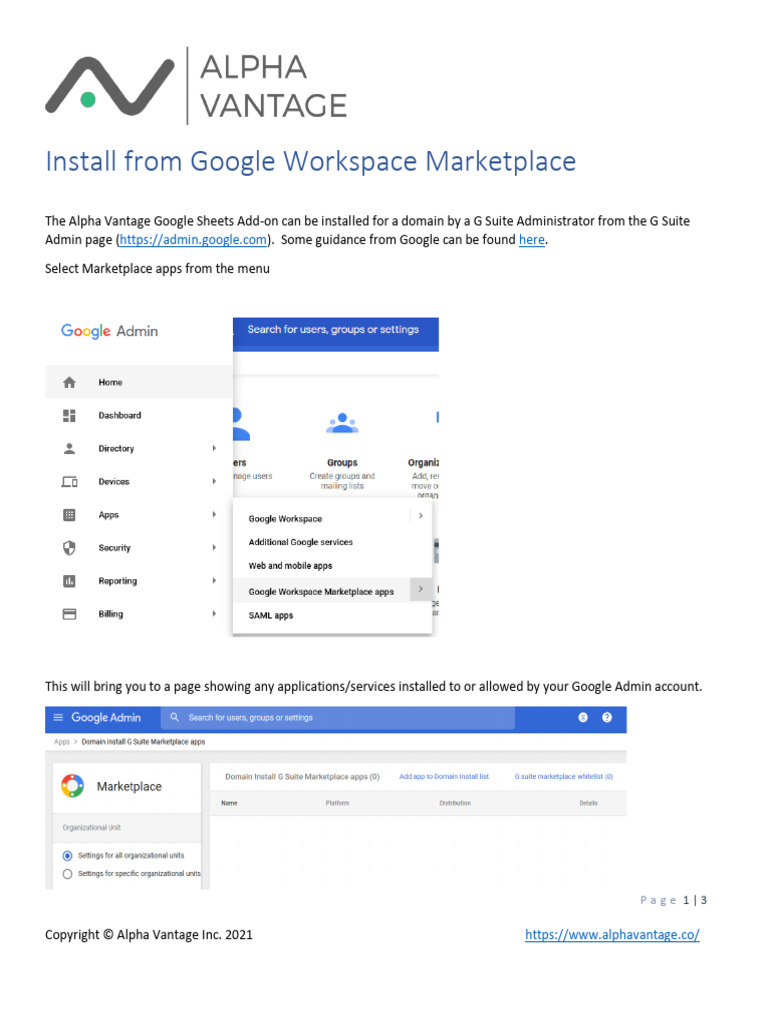Choose Google Workspace from the Apps flyout
Viewport: 768px width, 1024px height.
tap(285, 519)
